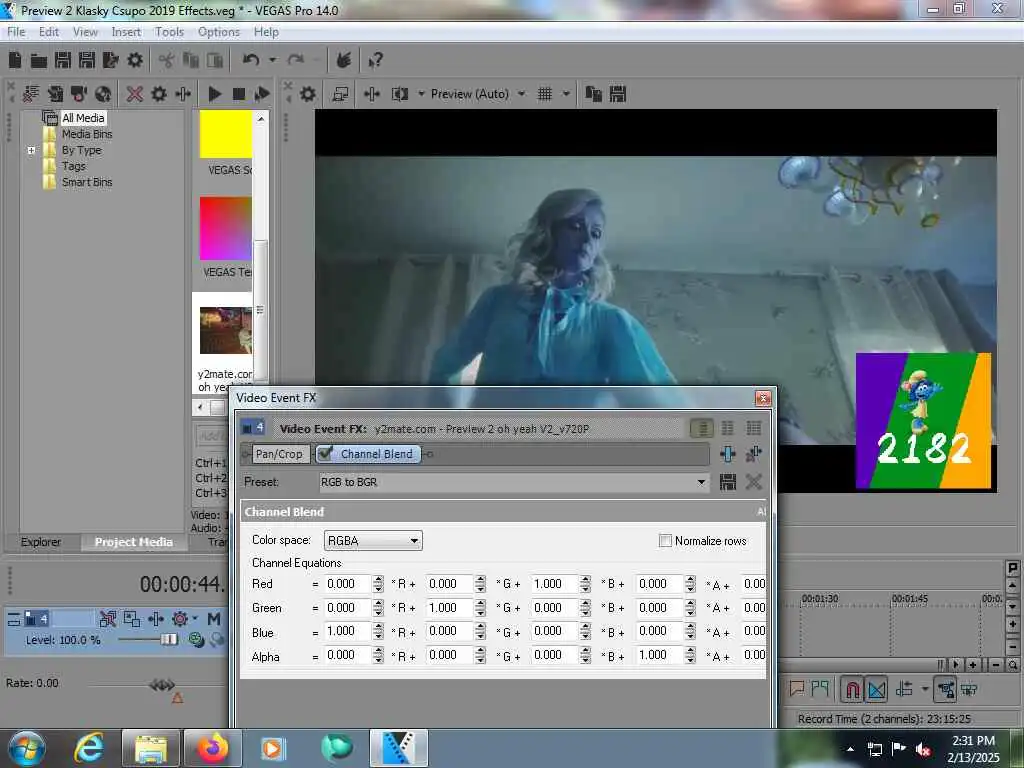
Task: Copy snapshot to clipboard icon in preview
Action: [594, 94]
